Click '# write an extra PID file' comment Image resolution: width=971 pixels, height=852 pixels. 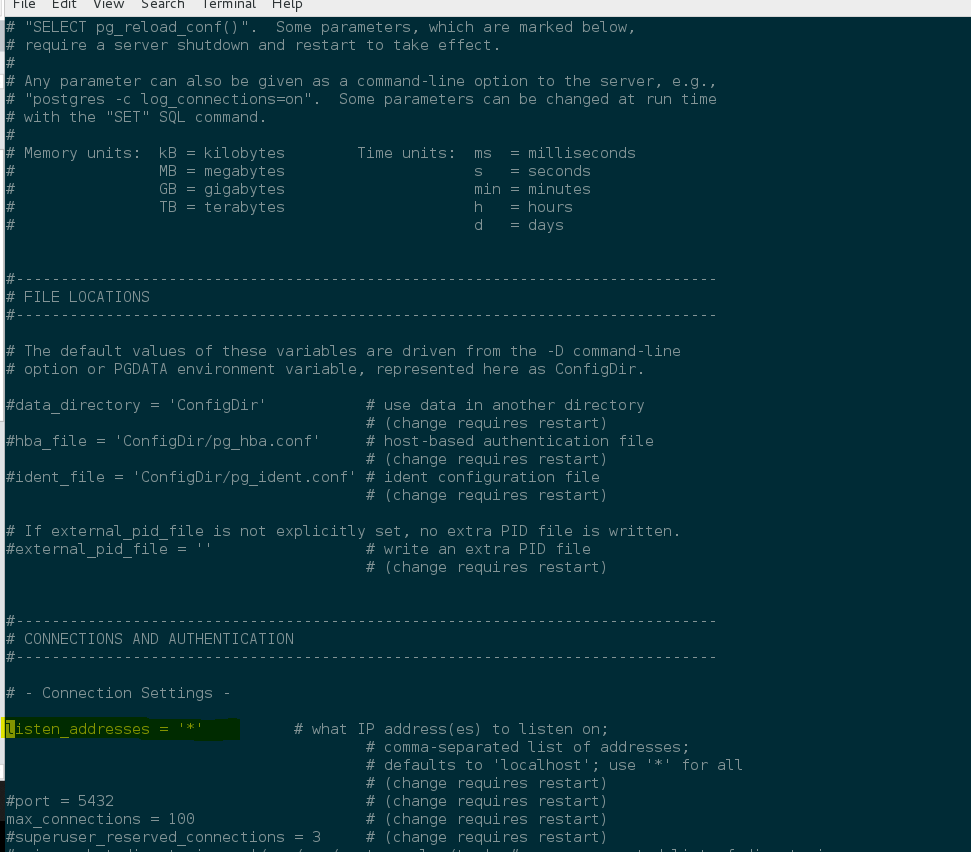[478, 549]
